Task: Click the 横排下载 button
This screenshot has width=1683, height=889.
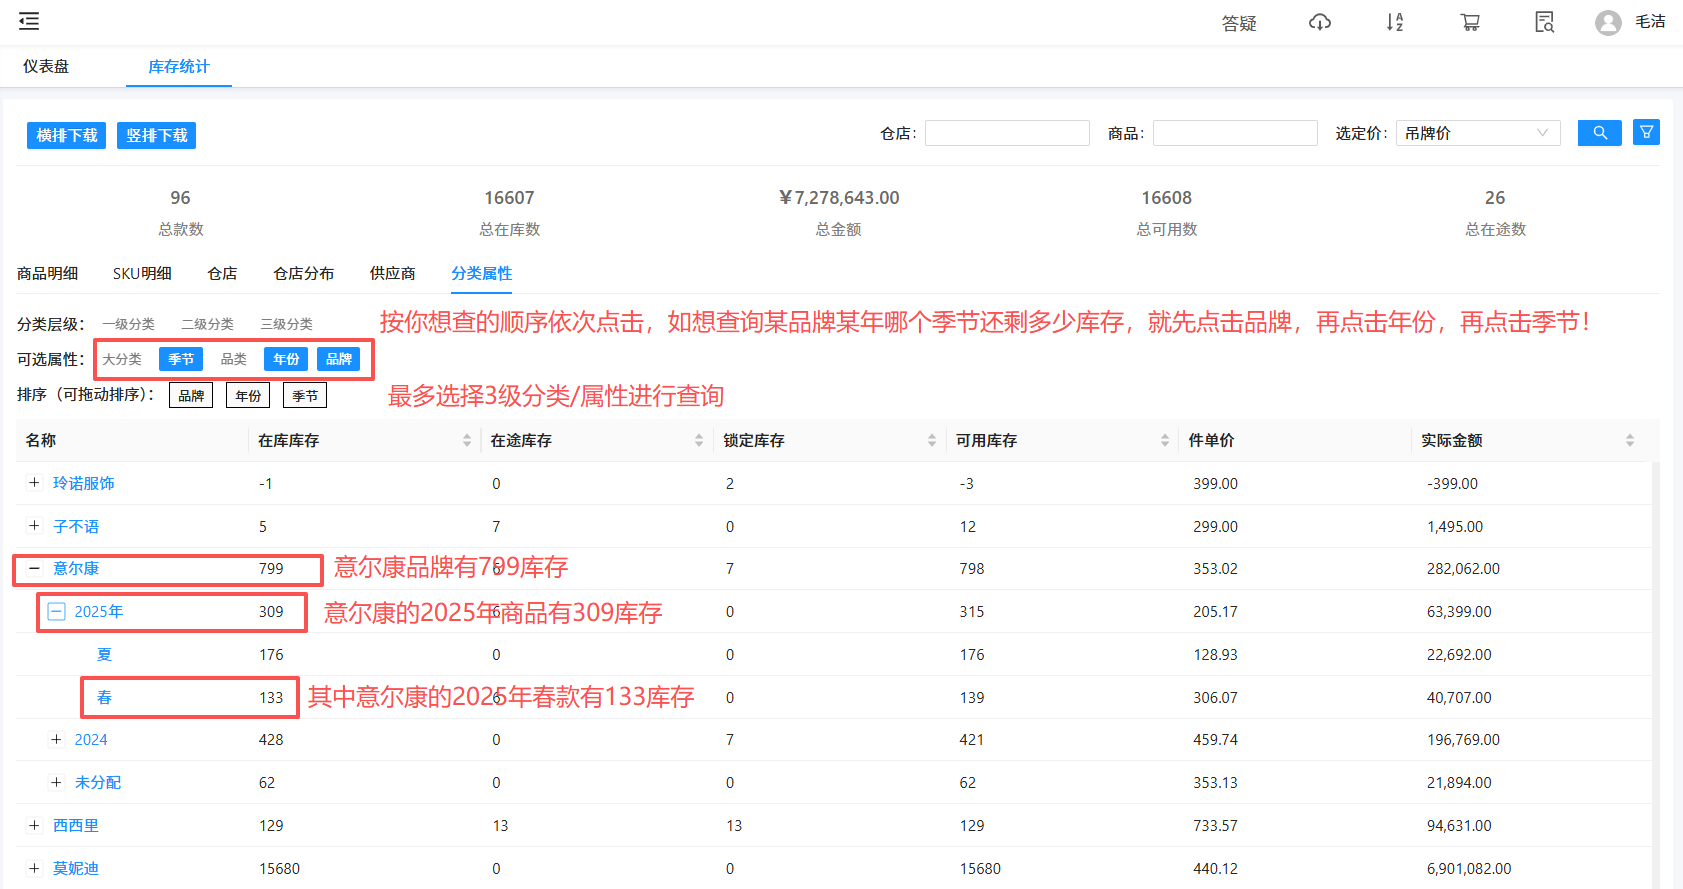Action: click(x=67, y=135)
